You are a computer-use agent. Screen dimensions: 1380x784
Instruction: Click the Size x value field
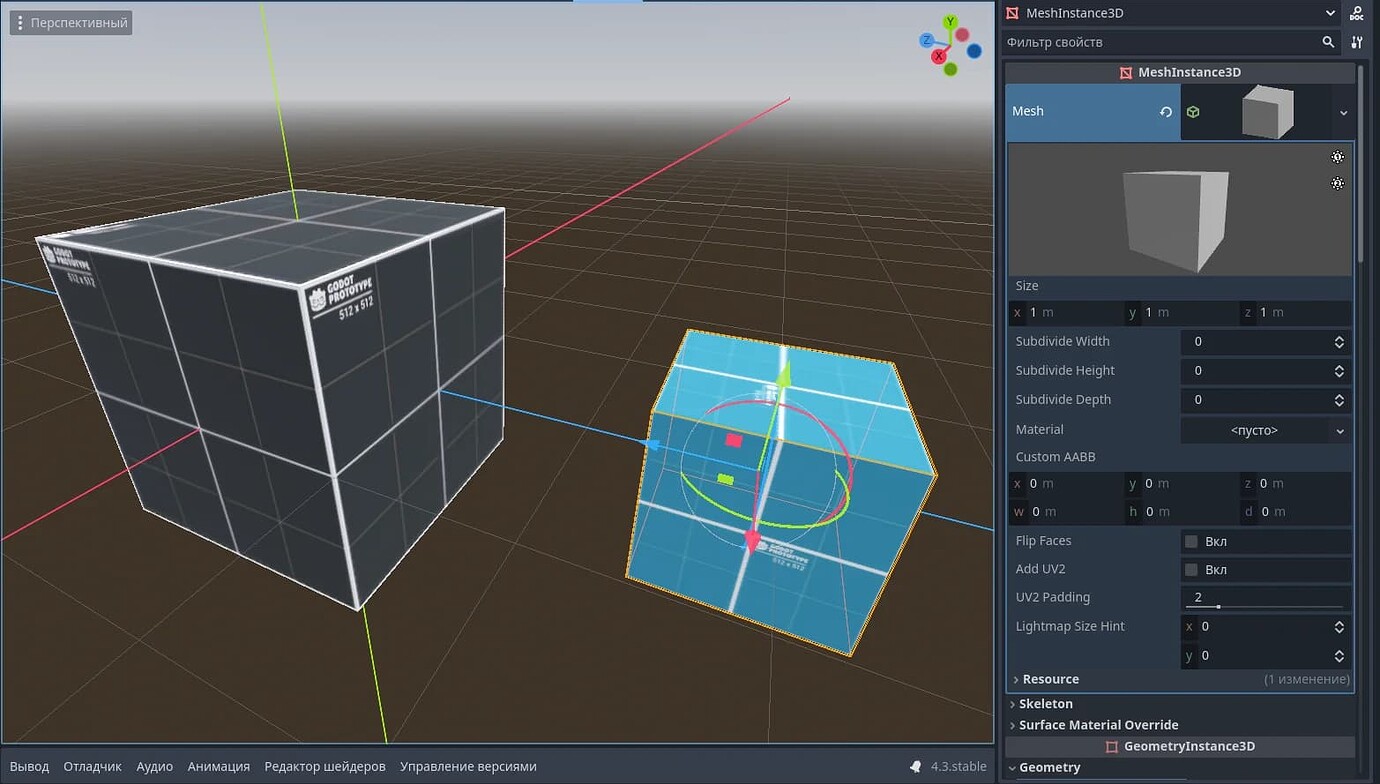tap(1067, 312)
